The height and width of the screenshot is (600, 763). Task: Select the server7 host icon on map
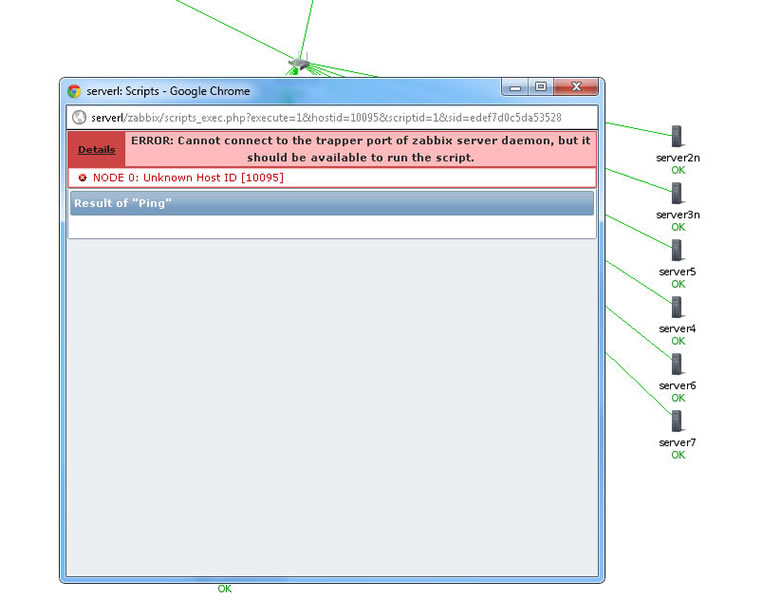coord(677,421)
